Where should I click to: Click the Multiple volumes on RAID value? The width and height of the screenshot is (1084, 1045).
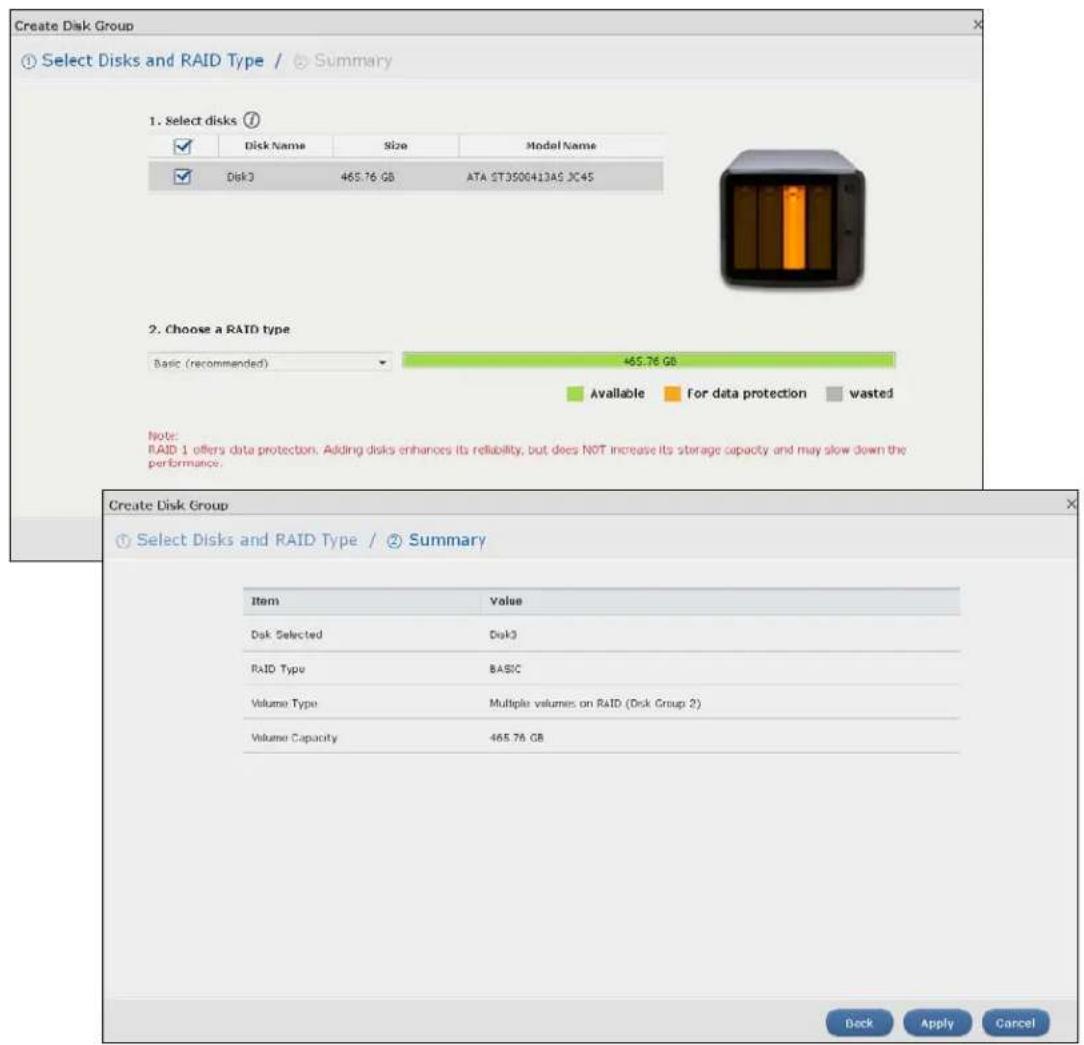(x=595, y=704)
